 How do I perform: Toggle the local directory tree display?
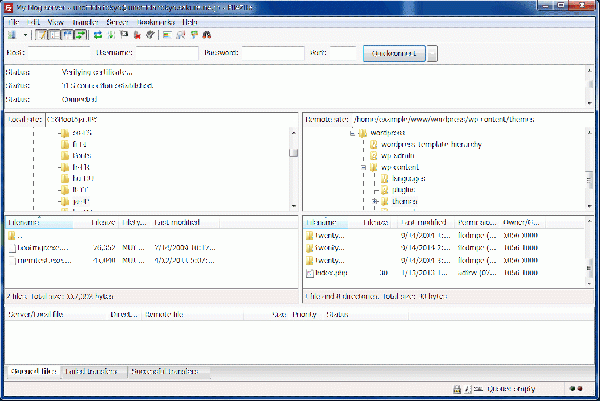pos(54,35)
